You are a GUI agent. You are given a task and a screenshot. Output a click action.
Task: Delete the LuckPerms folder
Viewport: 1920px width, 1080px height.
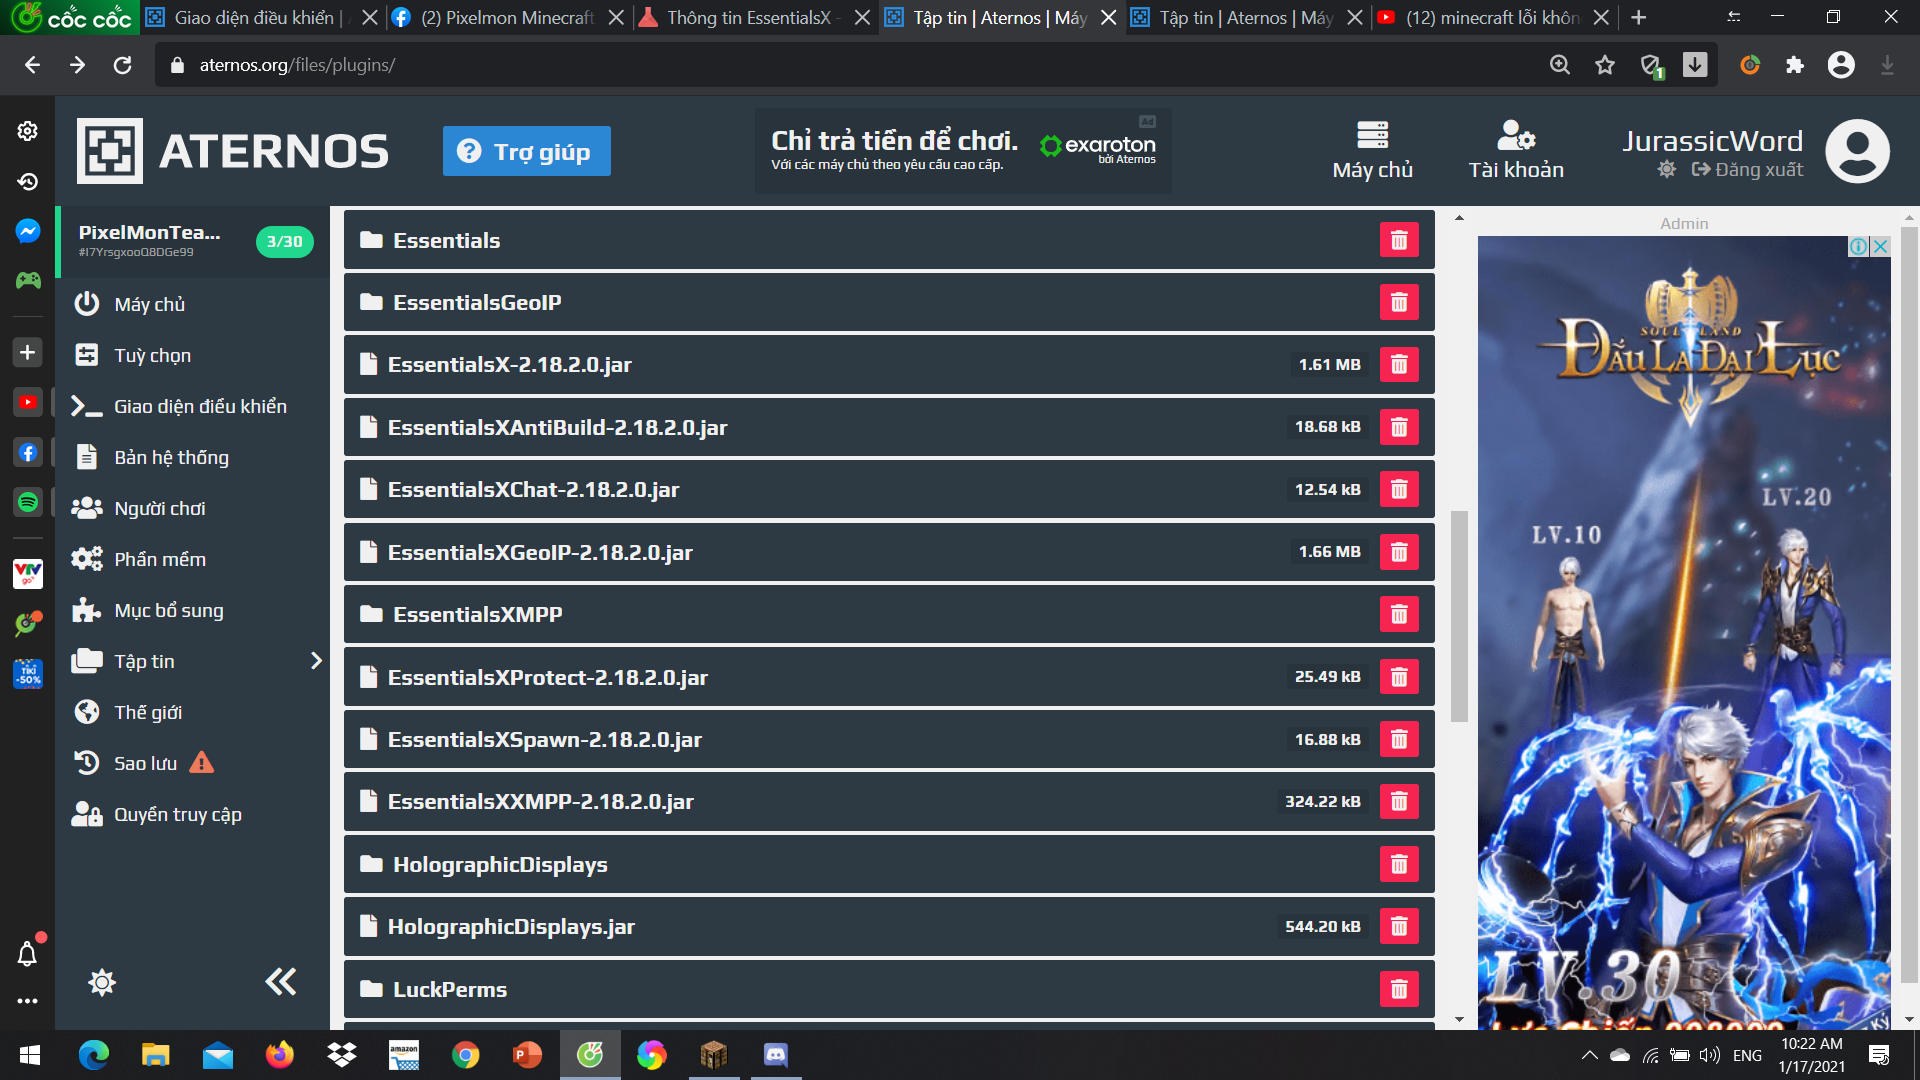tap(1399, 989)
